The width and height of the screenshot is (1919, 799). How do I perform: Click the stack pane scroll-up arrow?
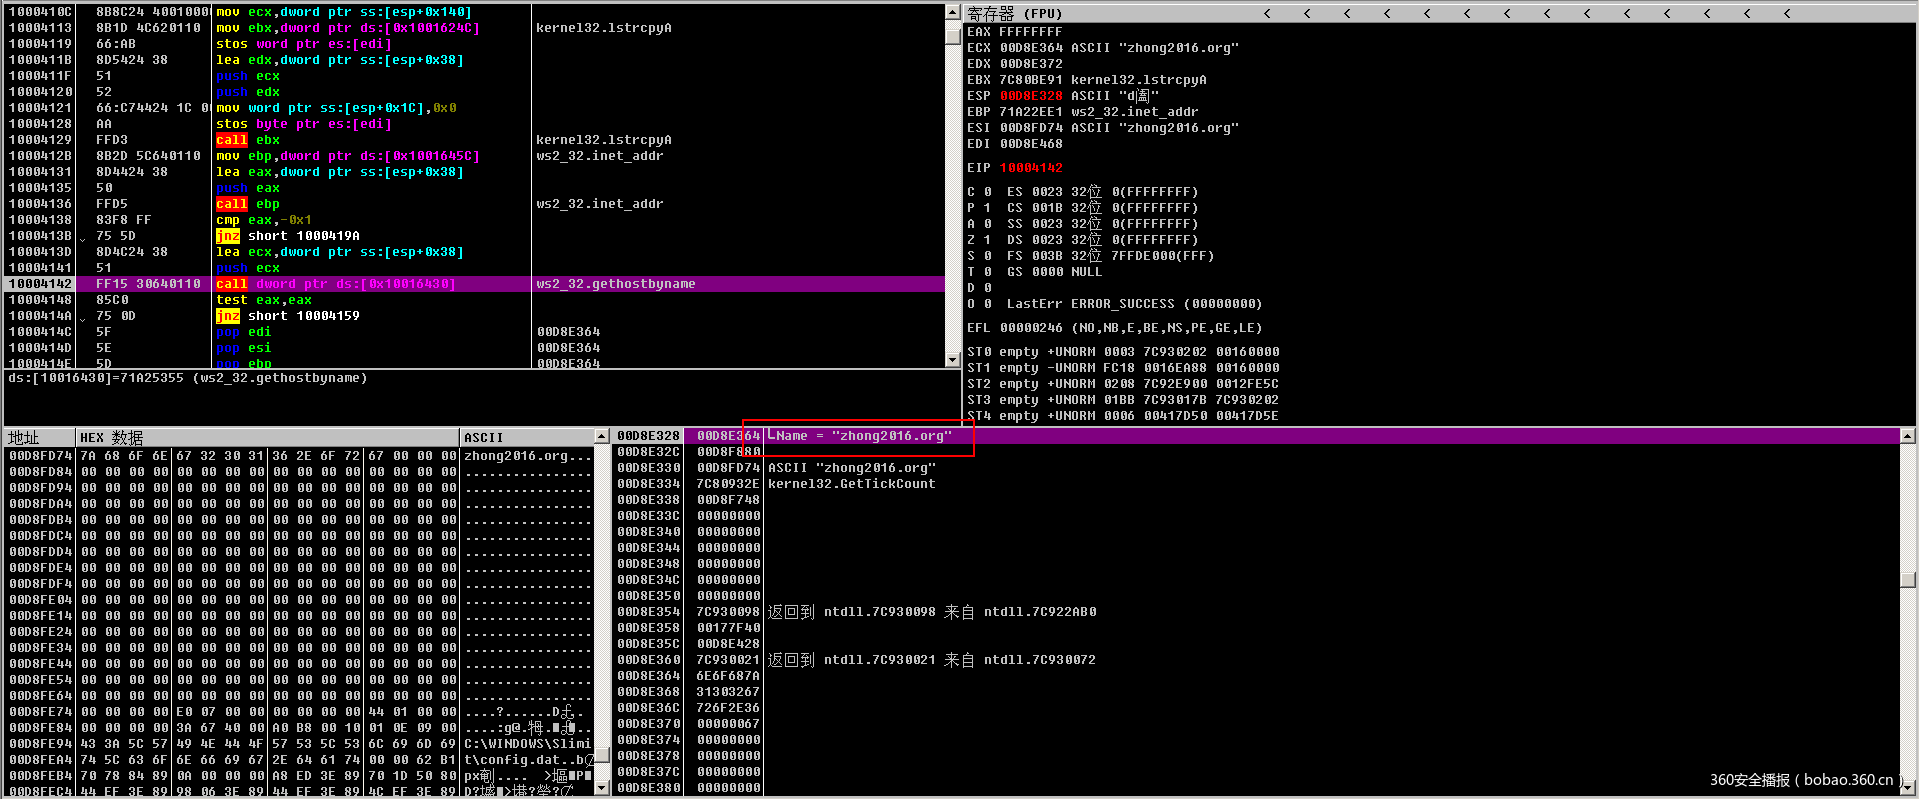click(x=1907, y=436)
